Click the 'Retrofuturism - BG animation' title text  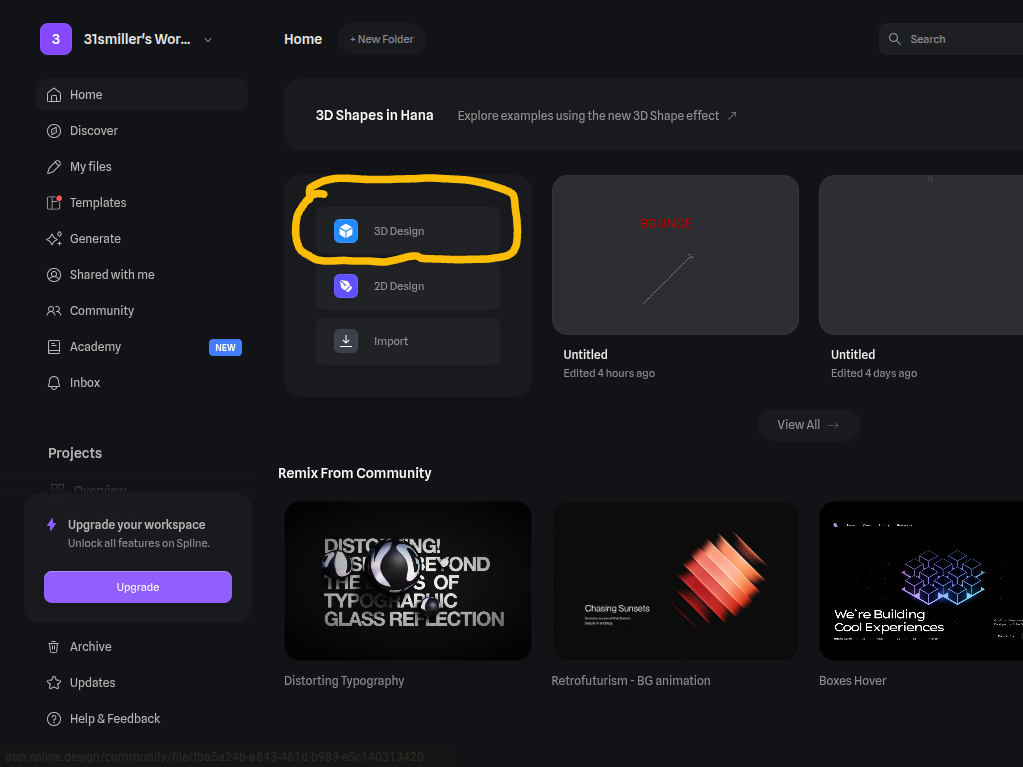pyautogui.click(x=631, y=681)
